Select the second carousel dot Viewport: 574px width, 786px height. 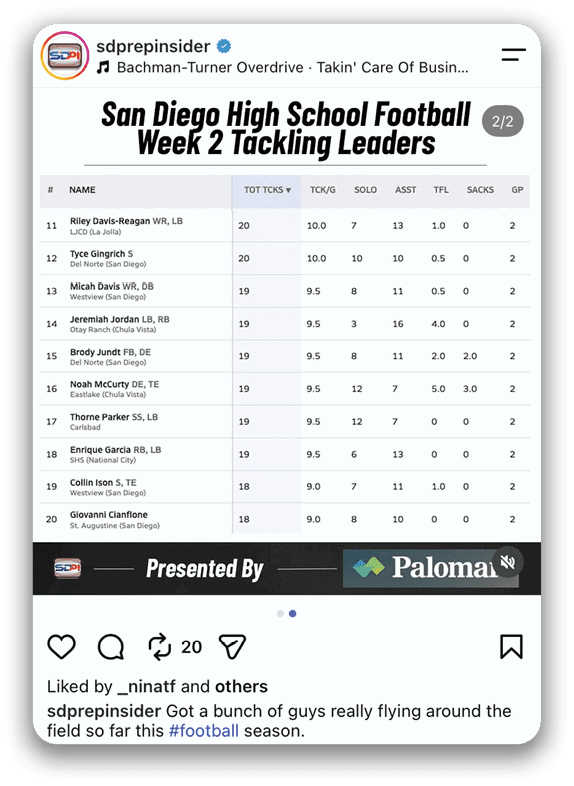[x=293, y=614]
